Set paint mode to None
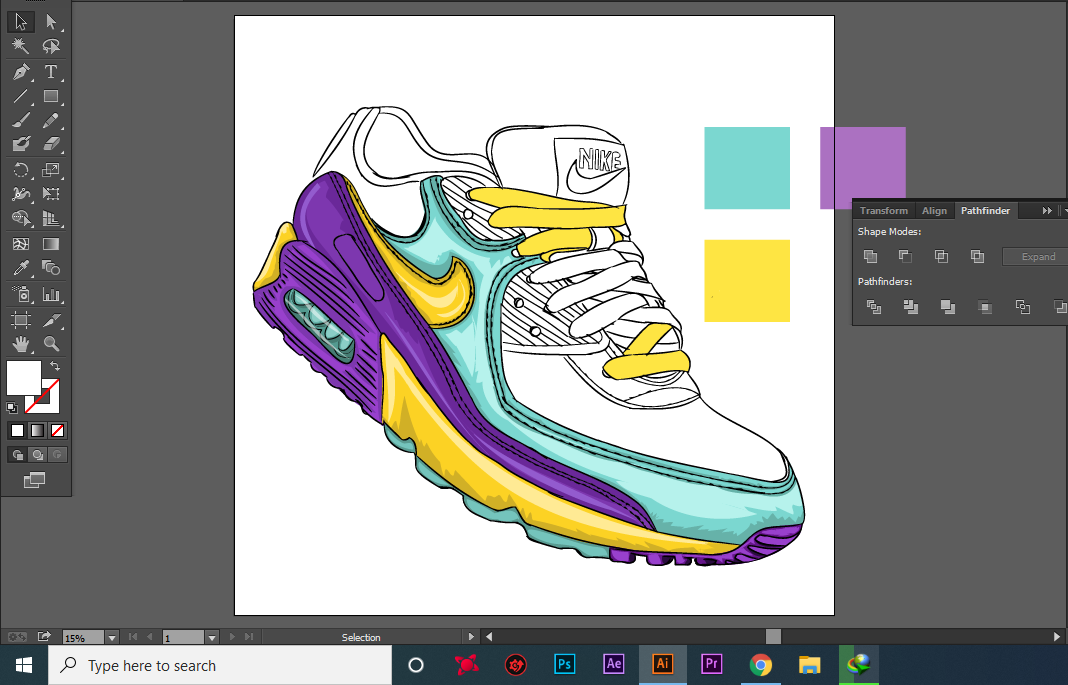Screen dimensions: 1068x685 coord(58,431)
